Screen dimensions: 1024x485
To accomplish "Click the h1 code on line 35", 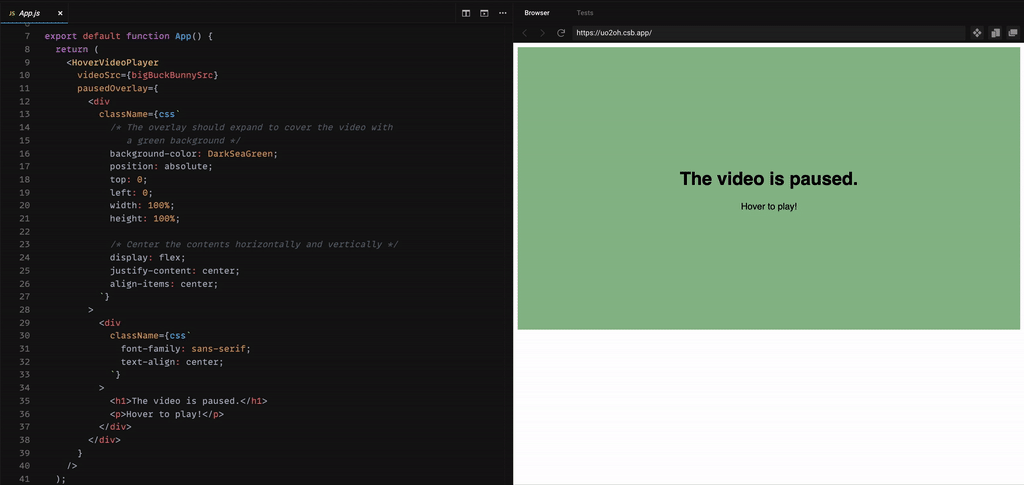I will click(189, 401).
